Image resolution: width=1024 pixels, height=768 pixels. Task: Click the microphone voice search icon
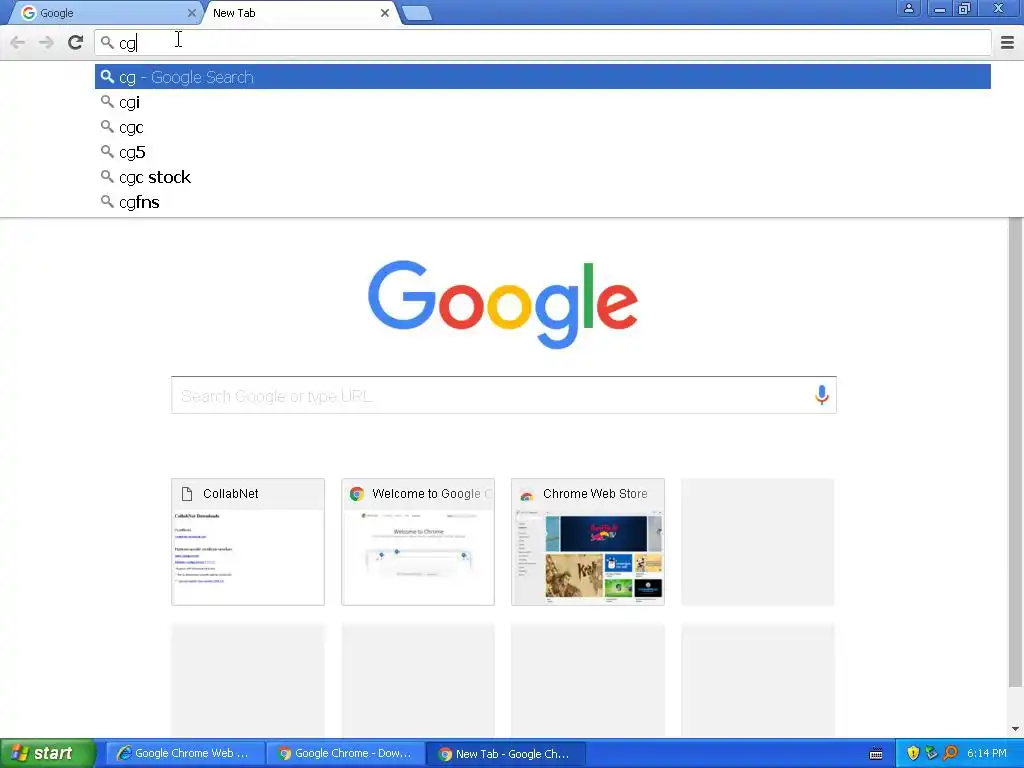822,395
